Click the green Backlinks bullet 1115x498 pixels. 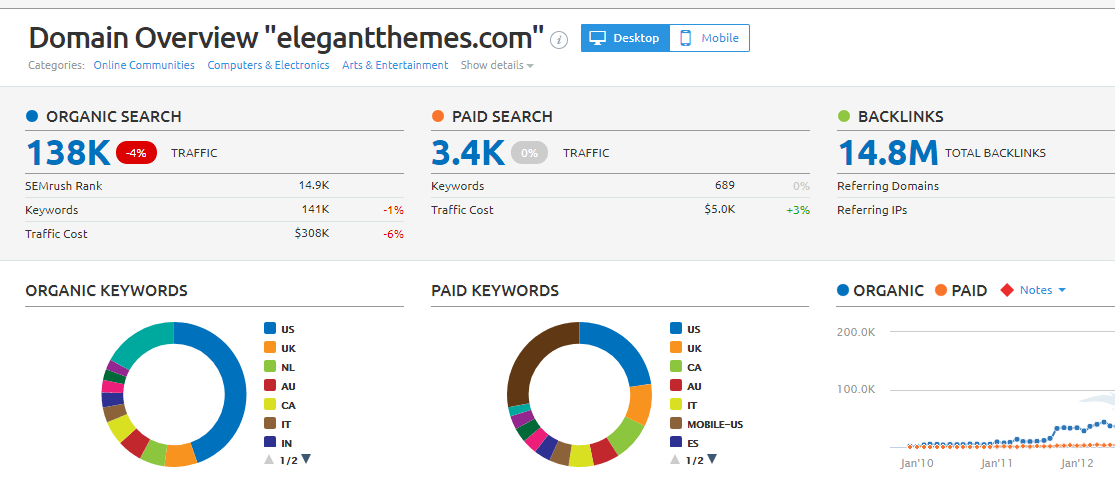[x=843, y=116]
